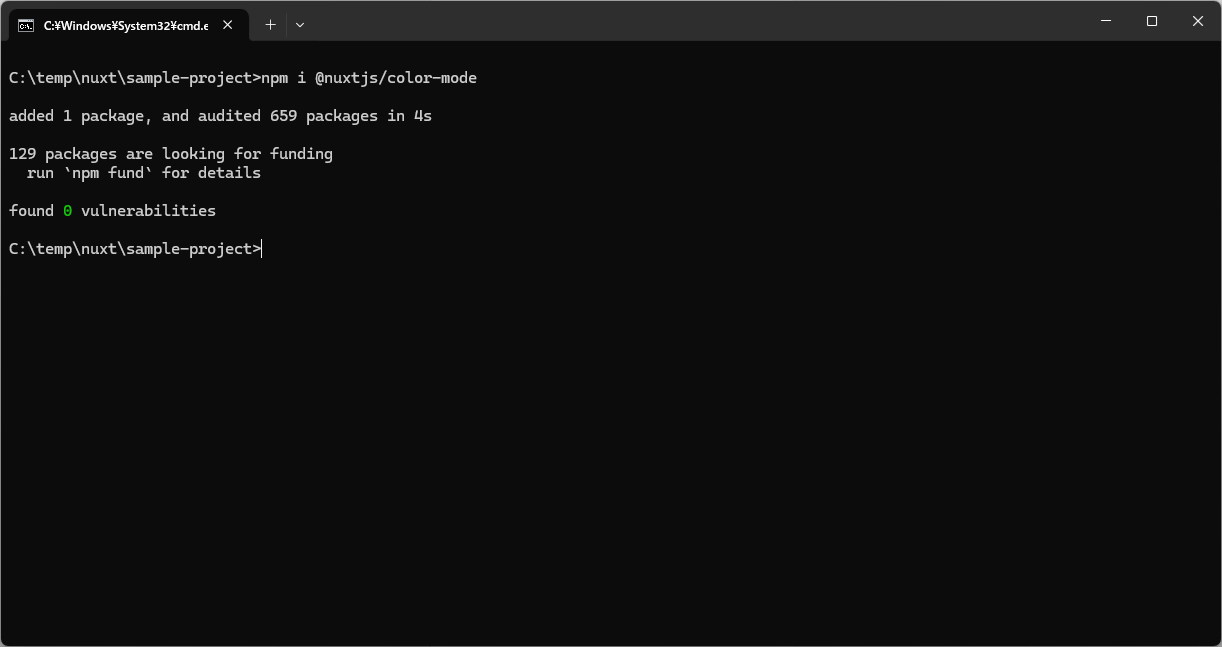Focus the cursor at the last prompt
This screenshot has width=1222, height=647.
point(262,249)
